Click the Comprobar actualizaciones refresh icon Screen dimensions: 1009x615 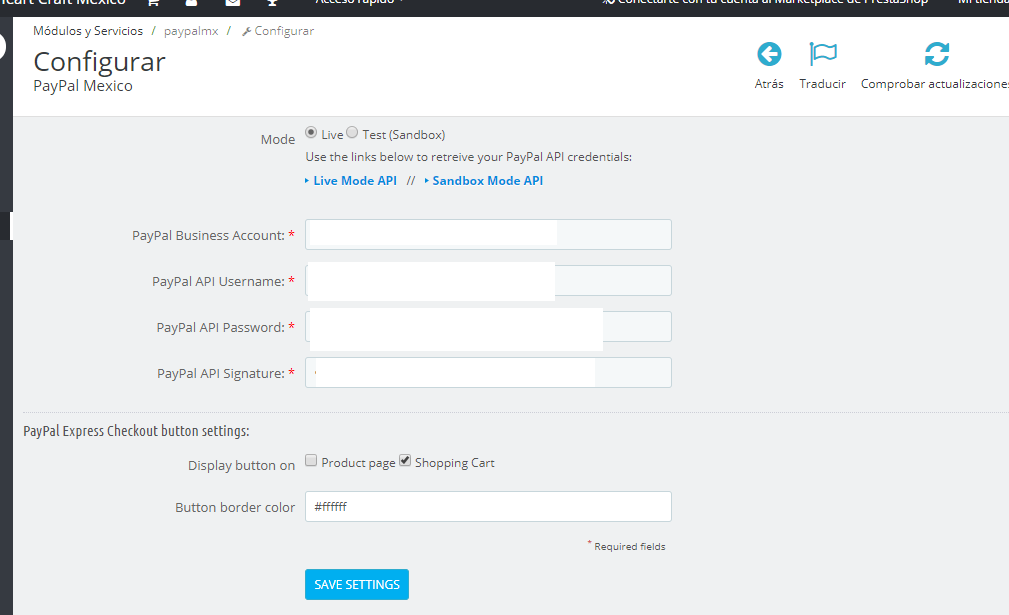pos(936,54)
